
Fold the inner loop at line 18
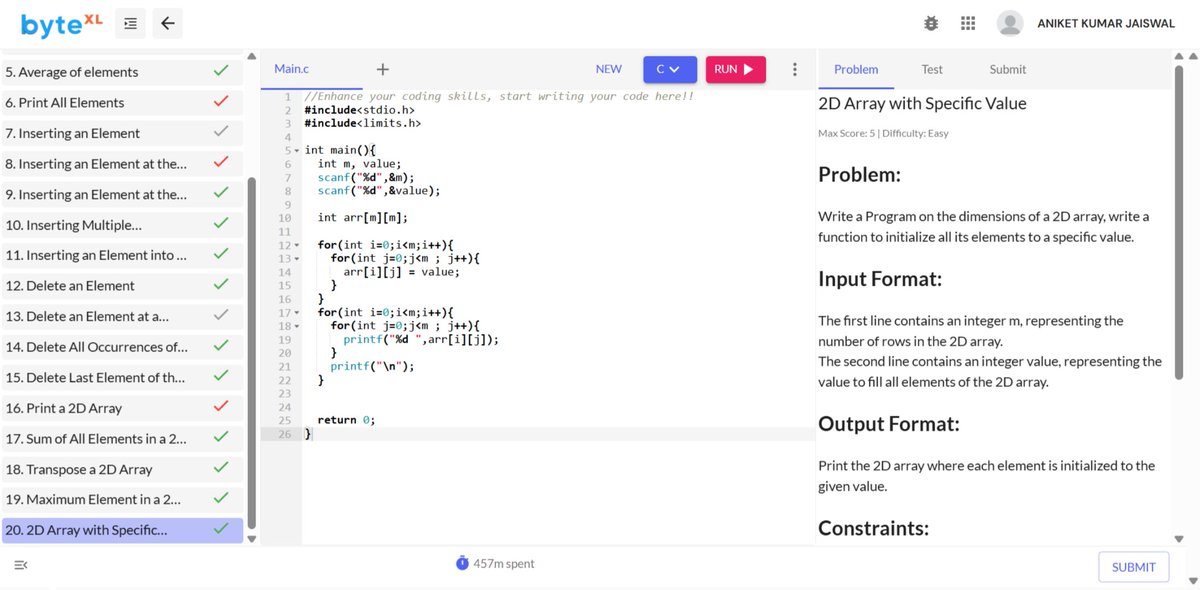[x=297, y=326]
